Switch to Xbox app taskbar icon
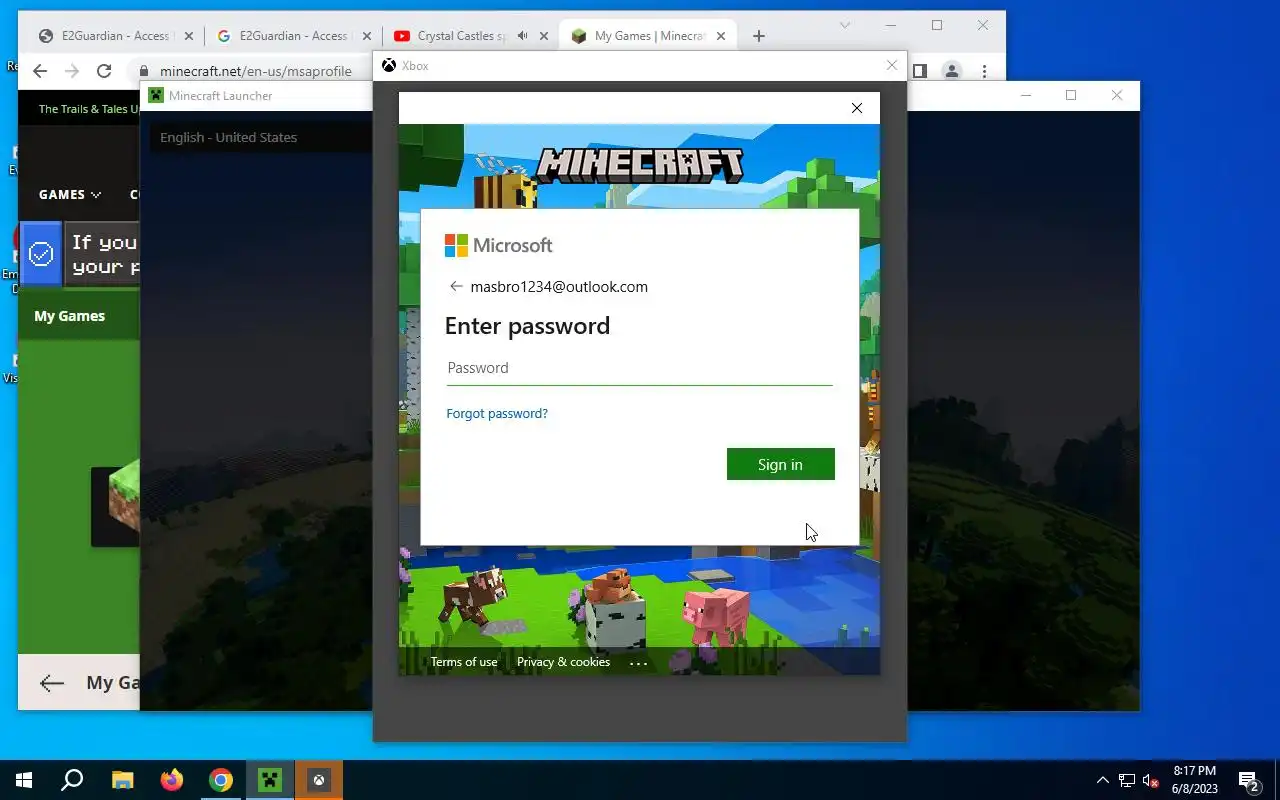 pyautogui.click(x=319, y=780)
